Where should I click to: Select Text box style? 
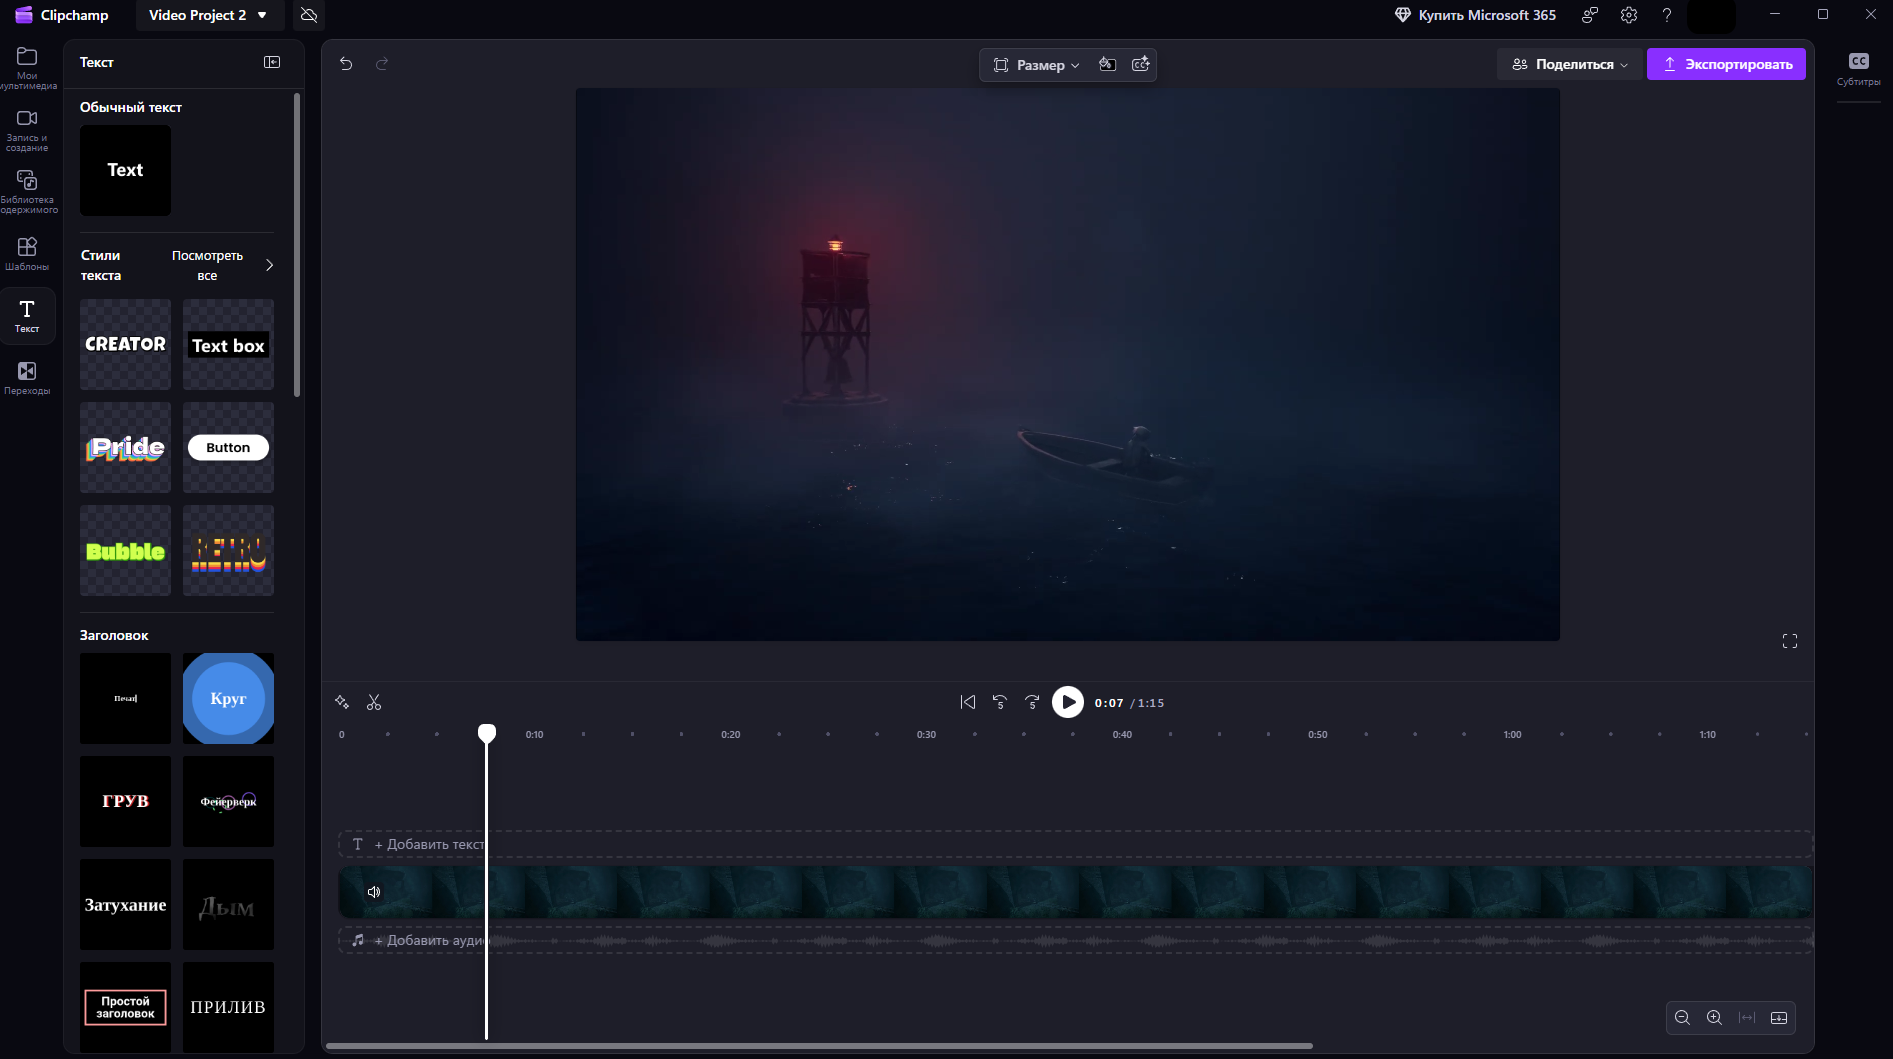228,344
